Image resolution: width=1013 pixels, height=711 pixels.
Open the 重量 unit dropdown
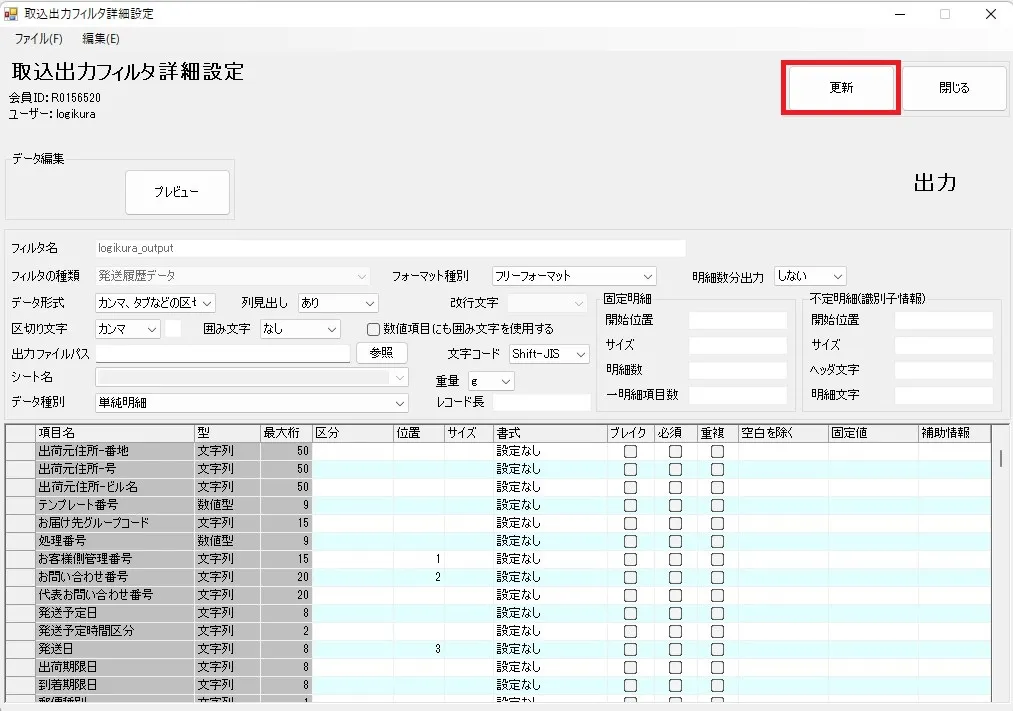[491, 382]
